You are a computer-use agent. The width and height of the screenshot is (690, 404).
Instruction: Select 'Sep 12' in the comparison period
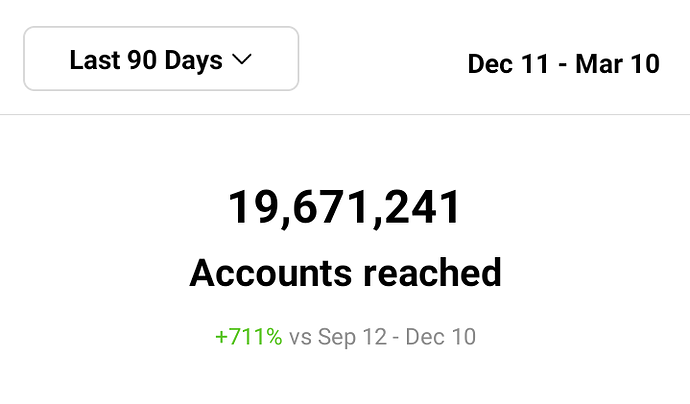(352, 337)
